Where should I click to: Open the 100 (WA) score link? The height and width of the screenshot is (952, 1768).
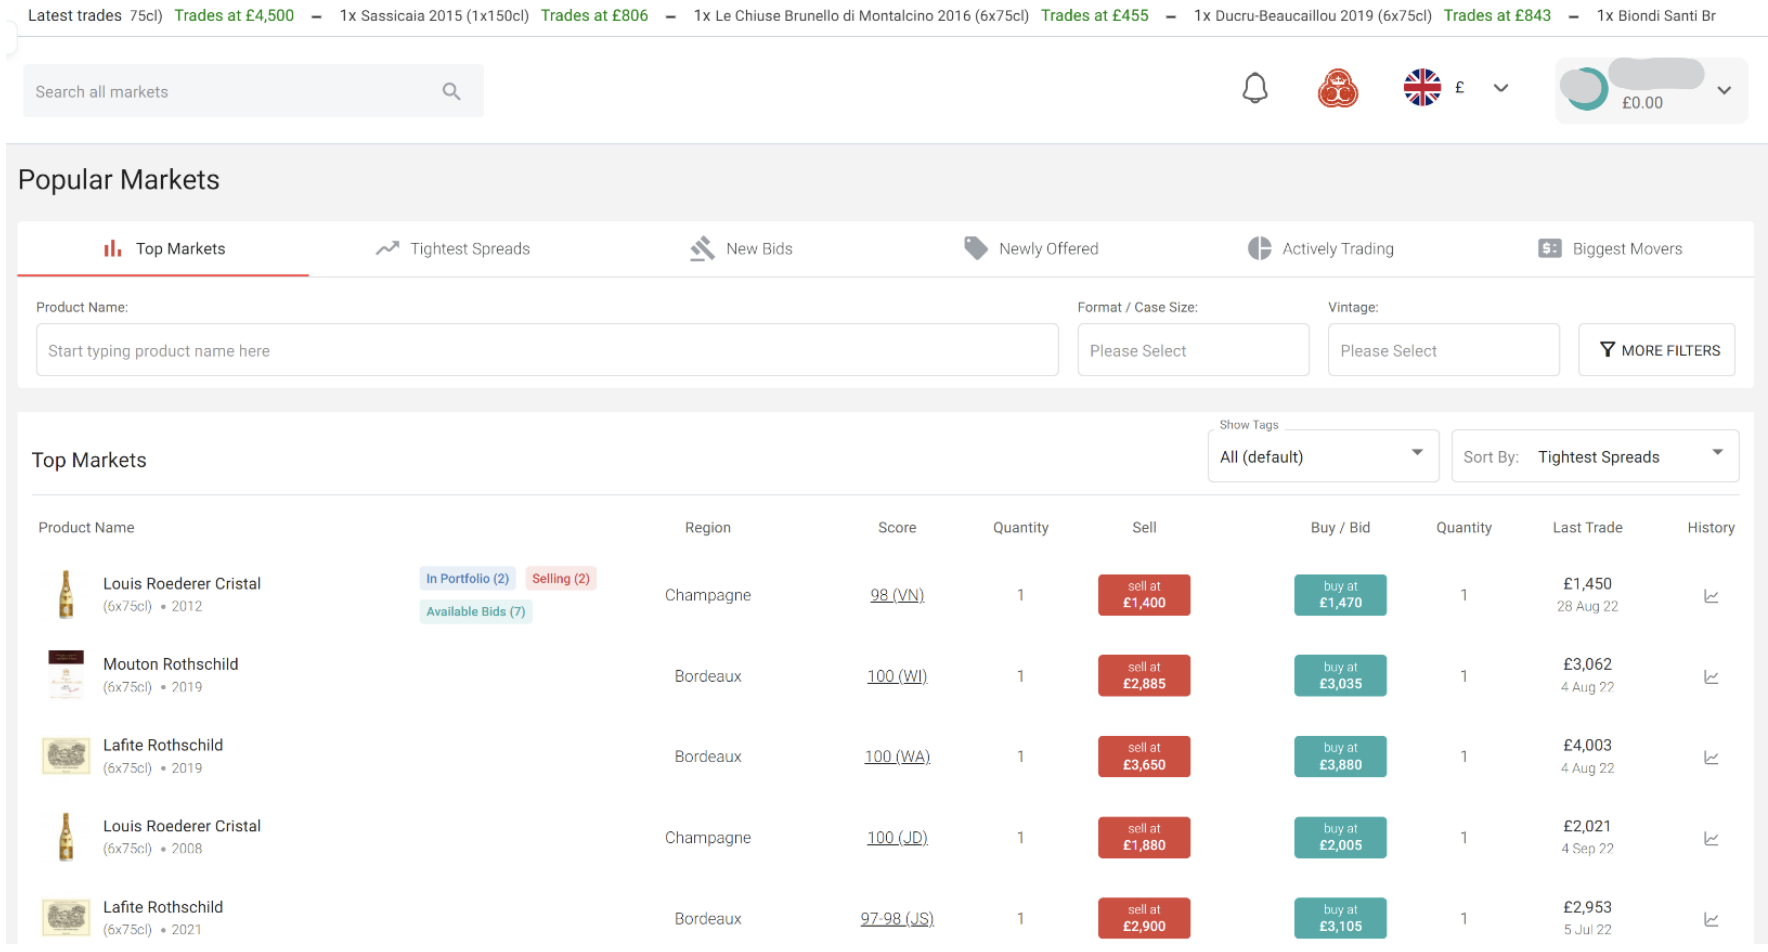coord(897,757)
